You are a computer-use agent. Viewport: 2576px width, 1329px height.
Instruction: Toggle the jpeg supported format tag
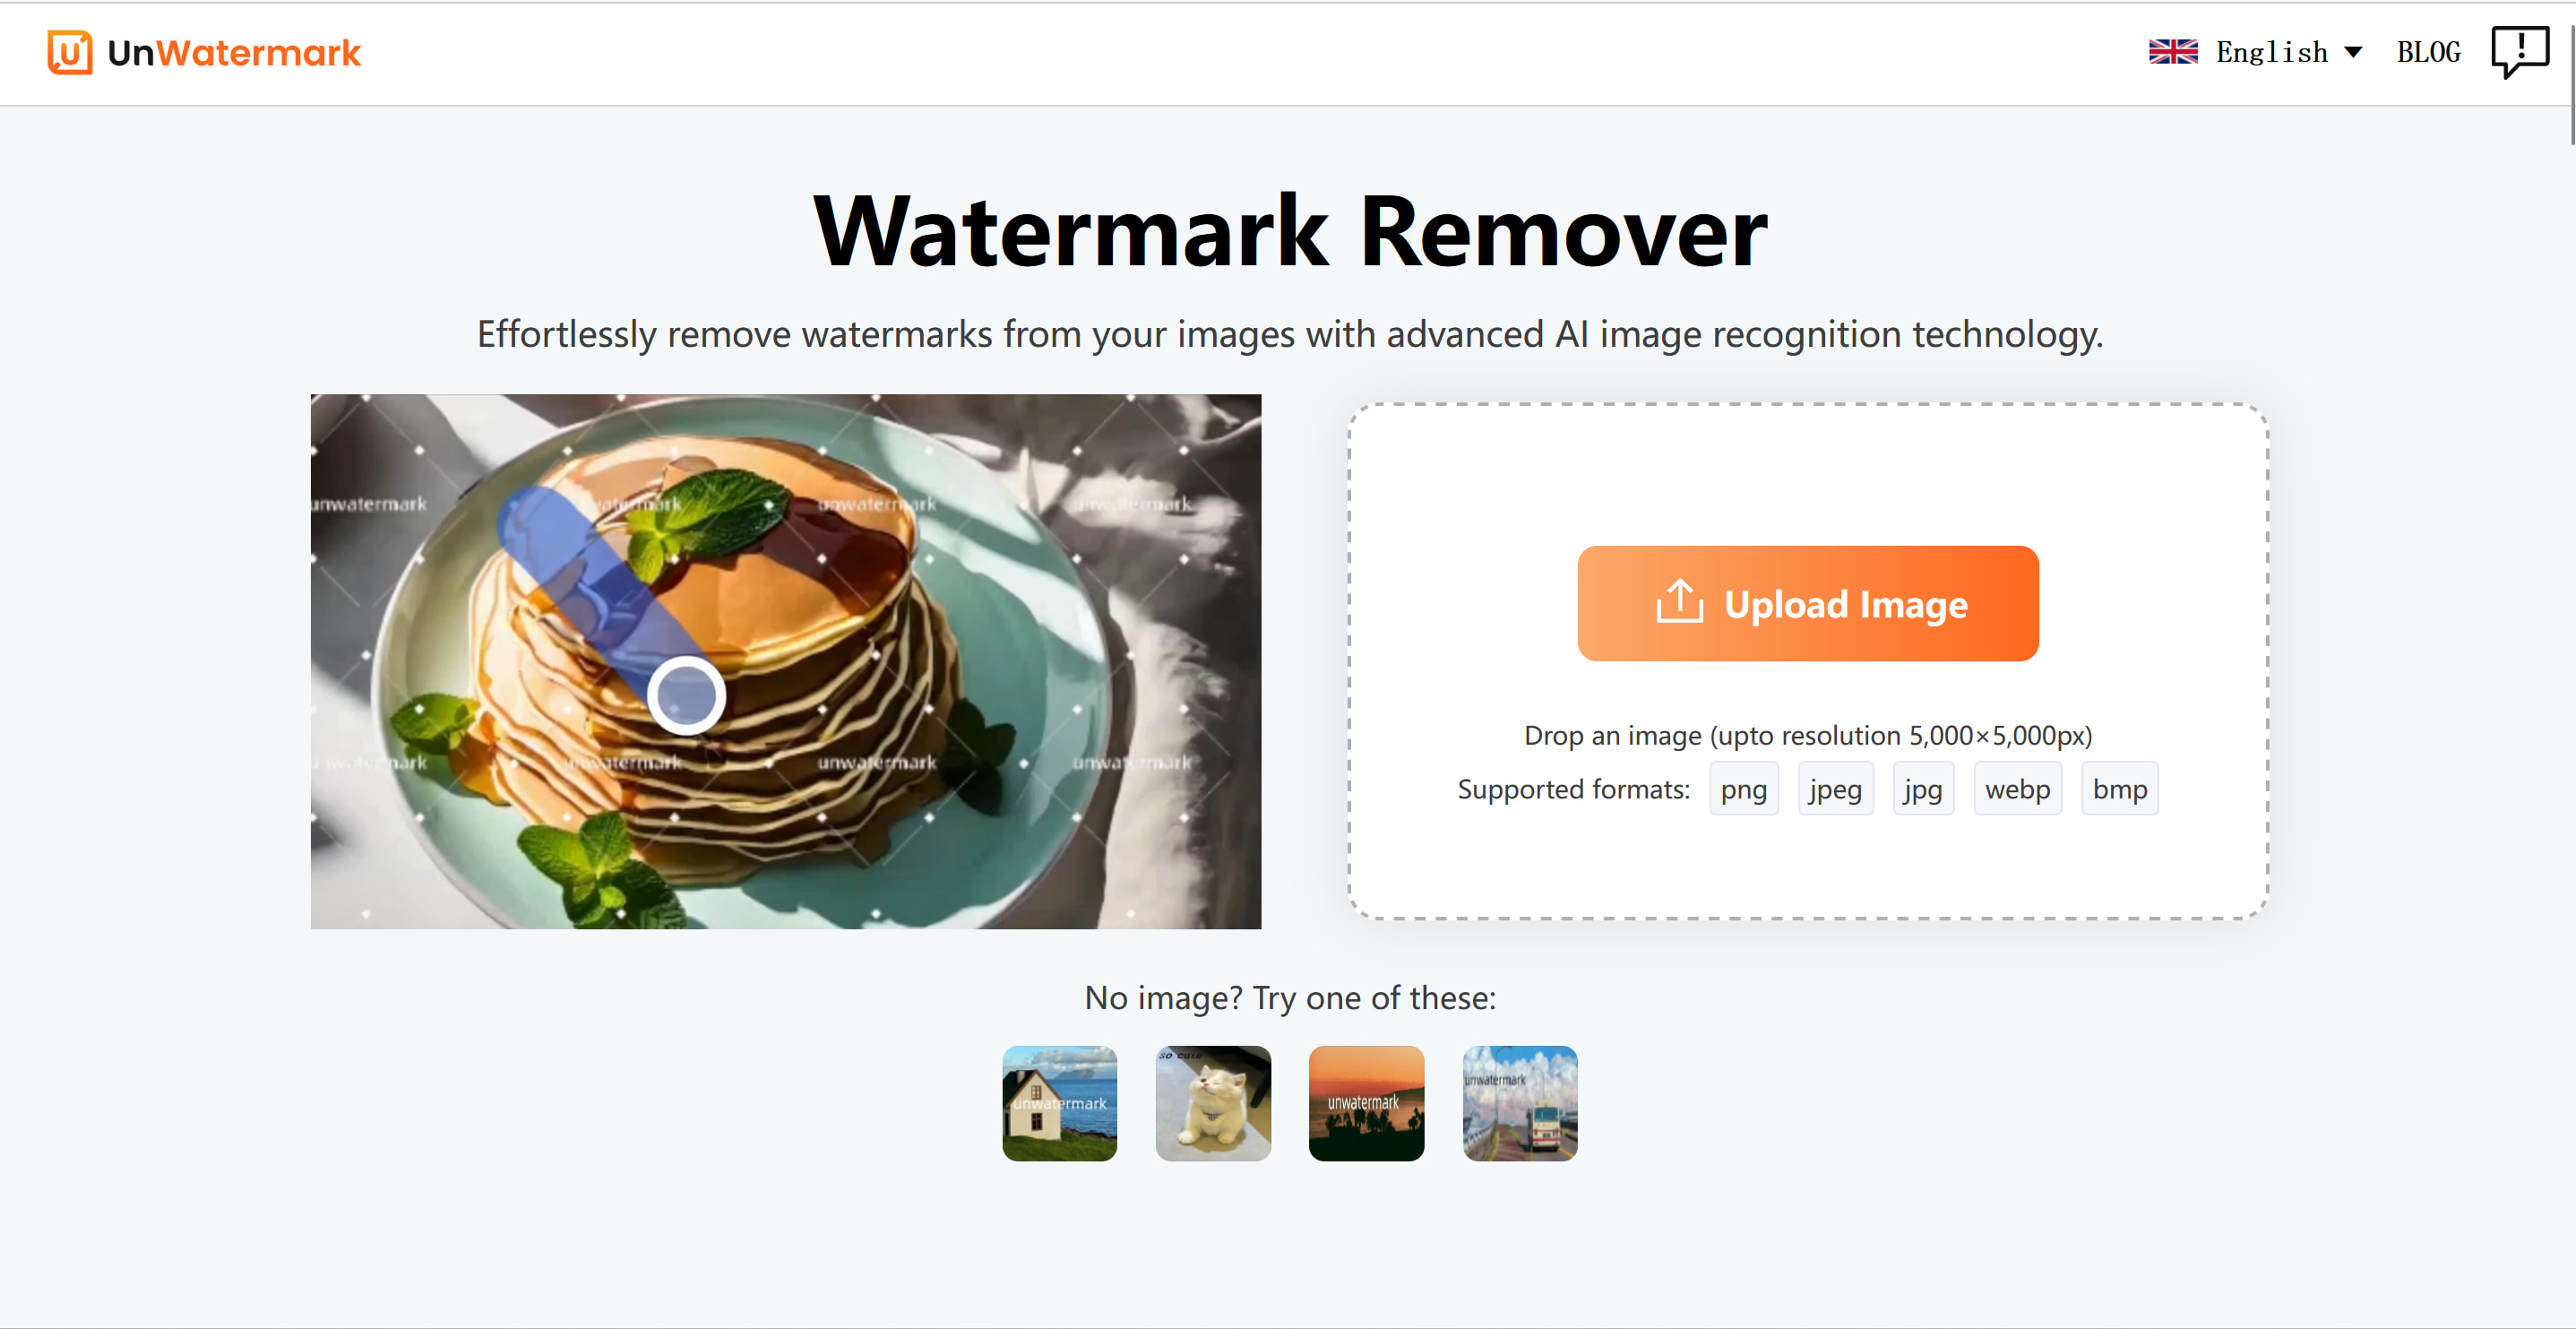pyautogui.click(x=1834, y=789)
